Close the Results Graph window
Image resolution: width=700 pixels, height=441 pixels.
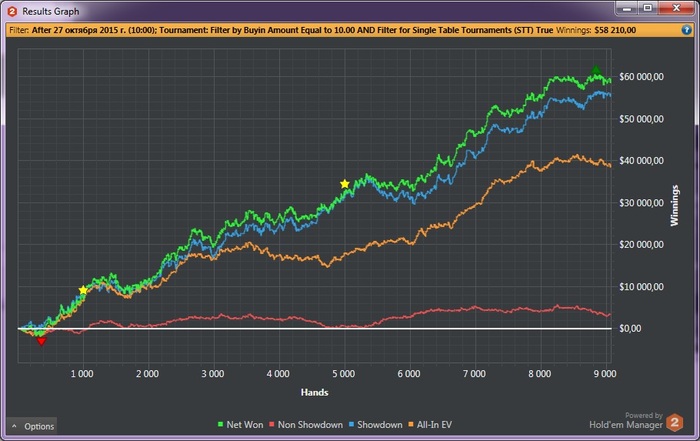coord(676,8)
